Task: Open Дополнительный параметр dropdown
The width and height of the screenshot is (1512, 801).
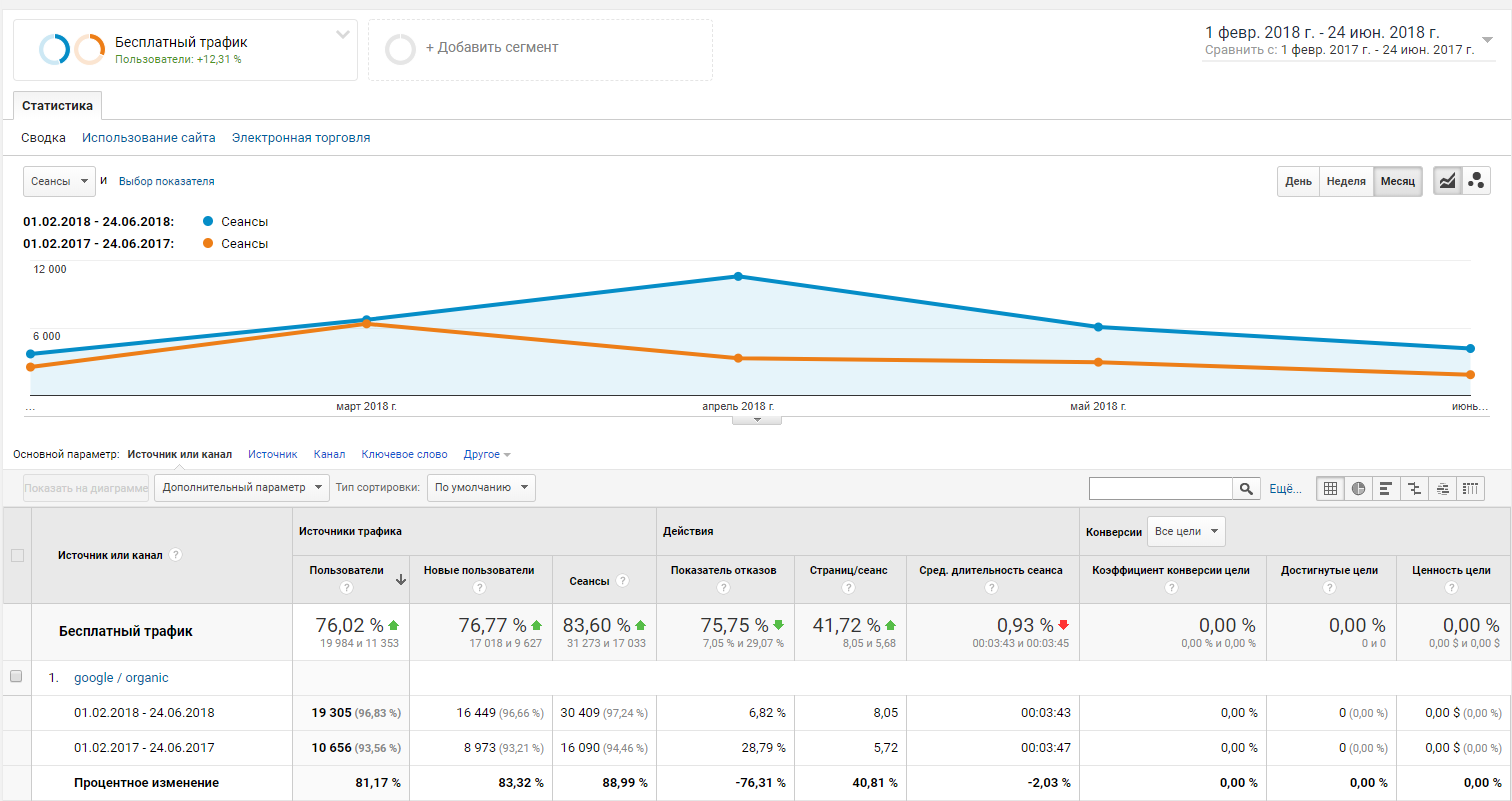Action: coord(241,487)
